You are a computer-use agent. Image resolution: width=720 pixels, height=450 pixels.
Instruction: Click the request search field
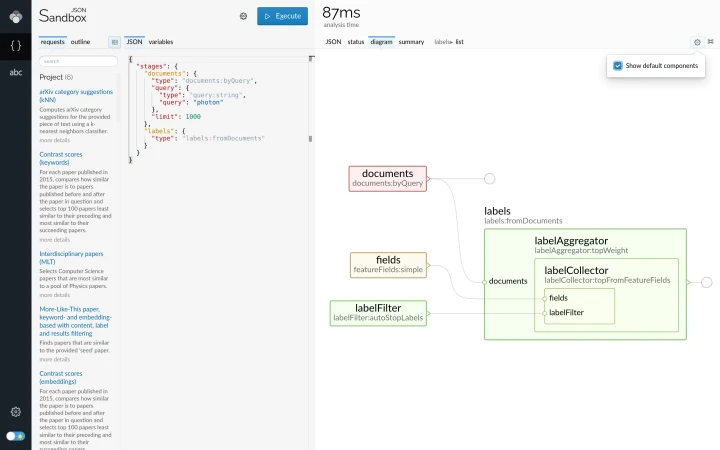[x=78, y=61]
